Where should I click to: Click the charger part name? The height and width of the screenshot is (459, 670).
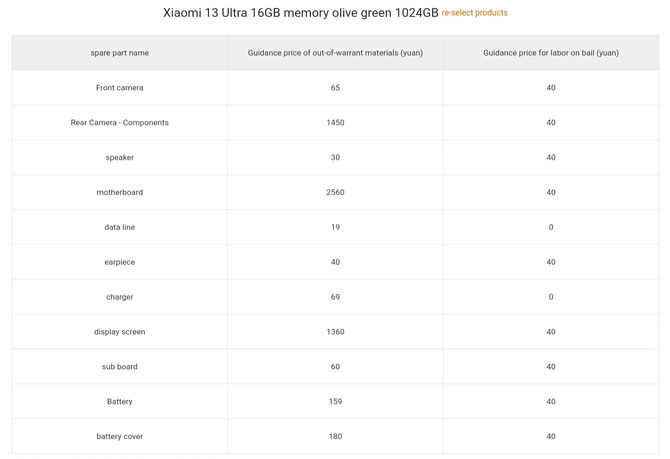point(119,297)
